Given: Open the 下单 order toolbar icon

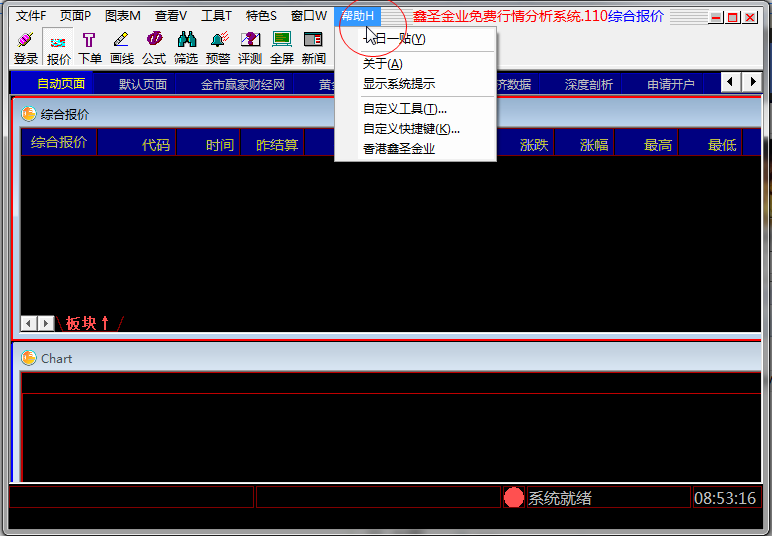Looking at the screenshot, I should pyautogui.click(x=90, y=48).
